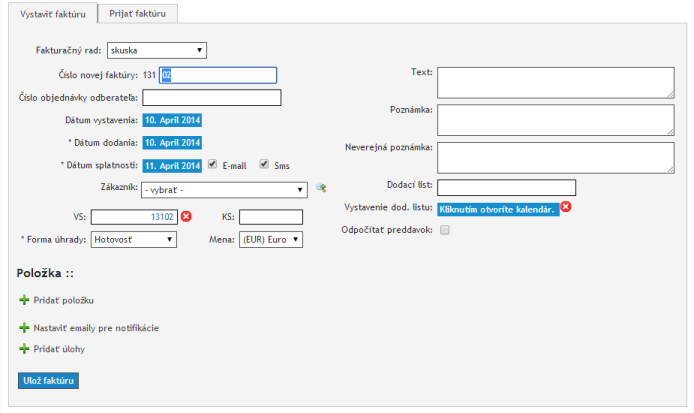Open calendar via Kliknutím otvoríte kalendár
Screen dimensions: 694x413
pyautogui.click(x=497, y=208)
